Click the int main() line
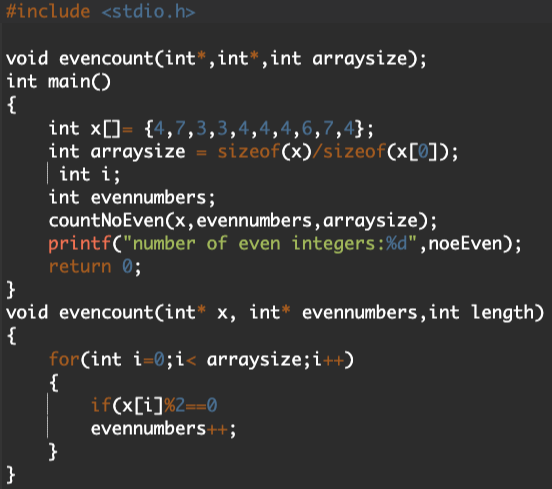 pos(58,82)
